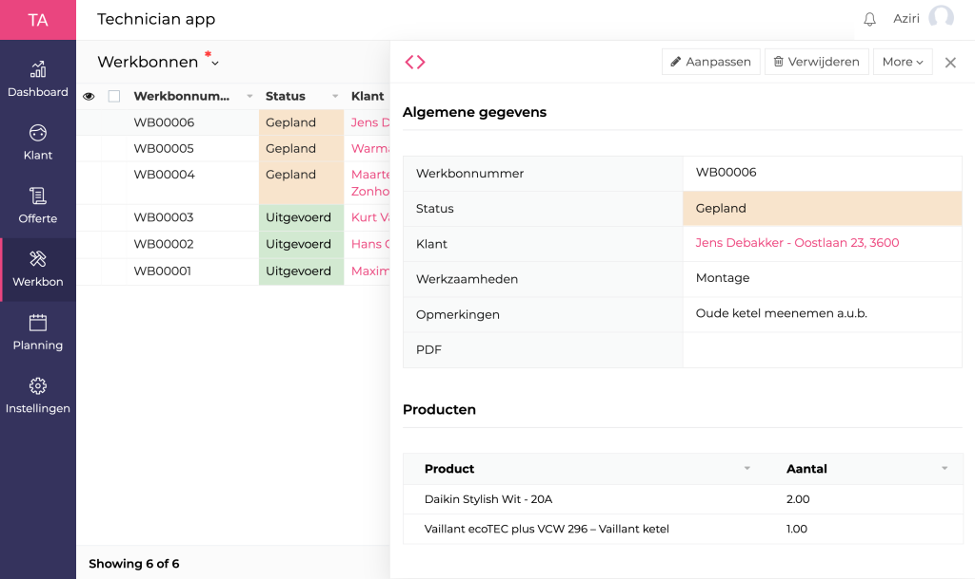The height and width of the screenshot is (579, 977).
Task: Open the More dropdown menu
Action: pyautogui.click(x=902, y=61)
